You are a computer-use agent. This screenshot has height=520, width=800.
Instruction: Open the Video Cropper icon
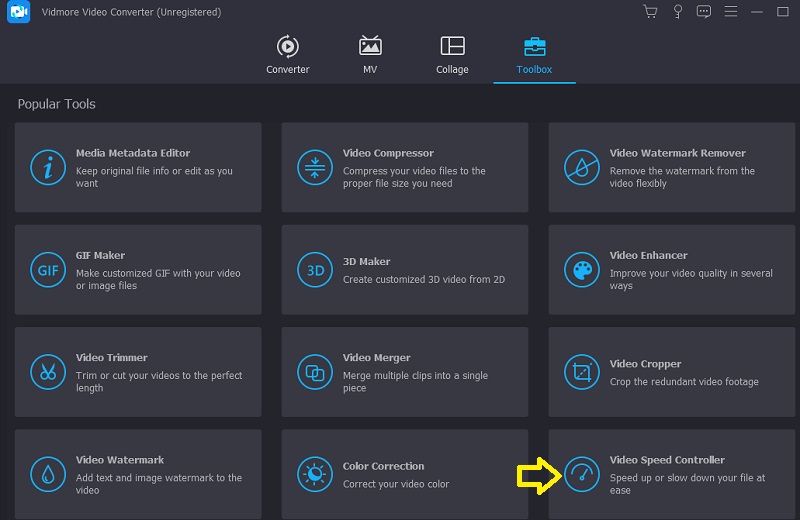(x=581, y=372)
